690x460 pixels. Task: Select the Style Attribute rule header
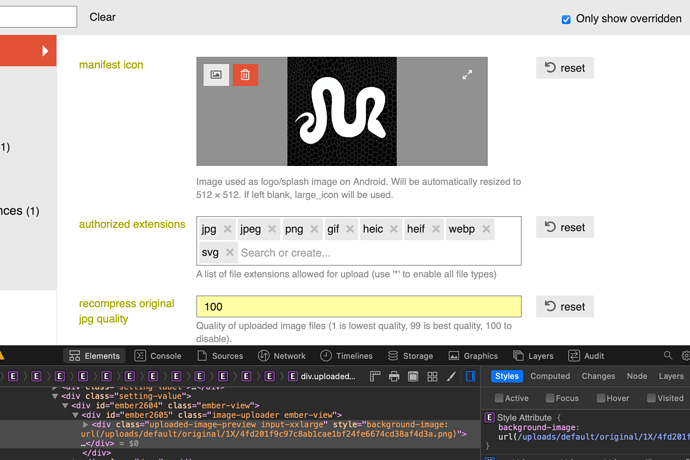(x=524, y=418)
